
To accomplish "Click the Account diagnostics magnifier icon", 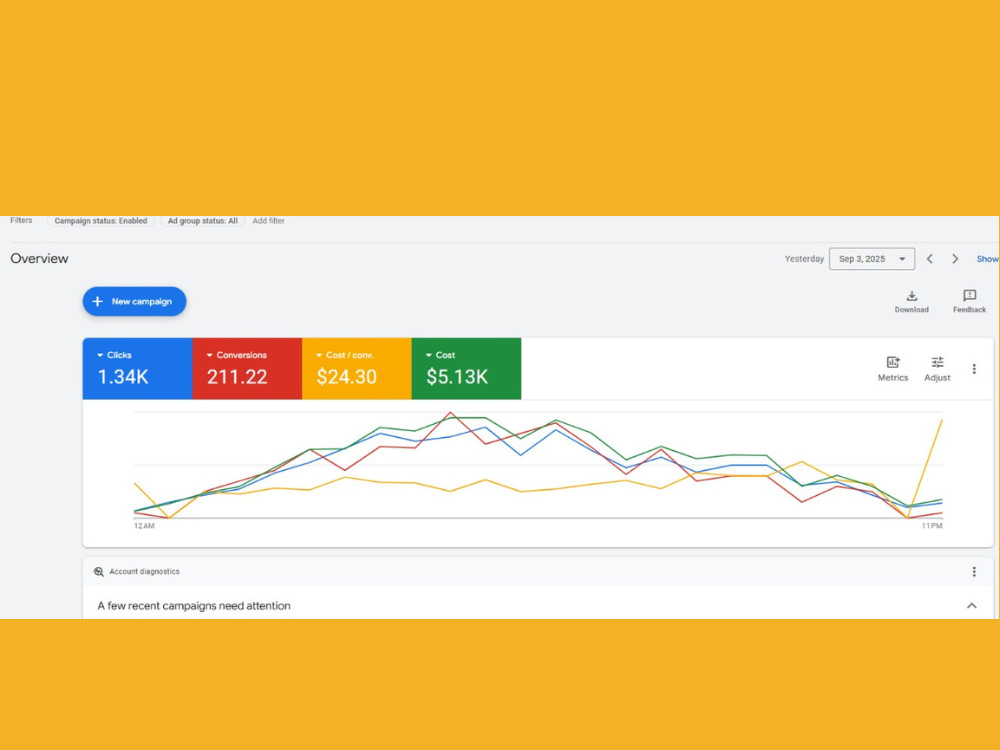I will click(98, 571).
